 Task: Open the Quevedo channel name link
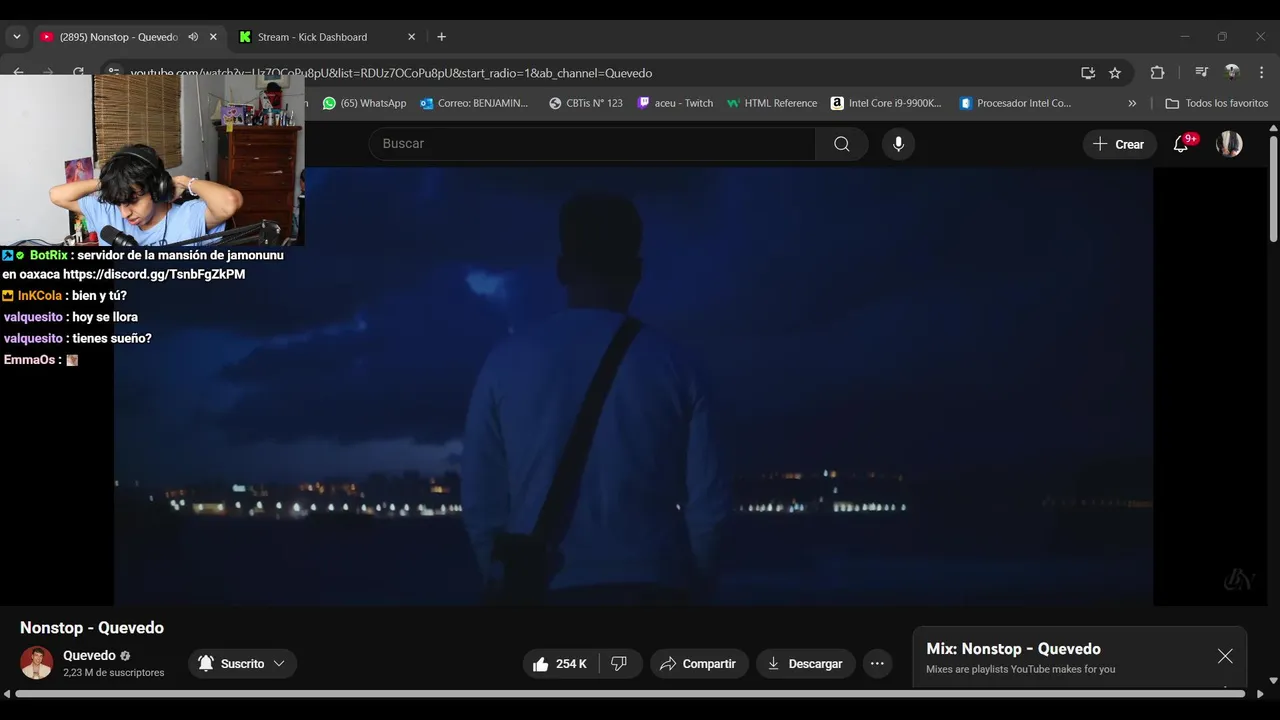[89, 656]
